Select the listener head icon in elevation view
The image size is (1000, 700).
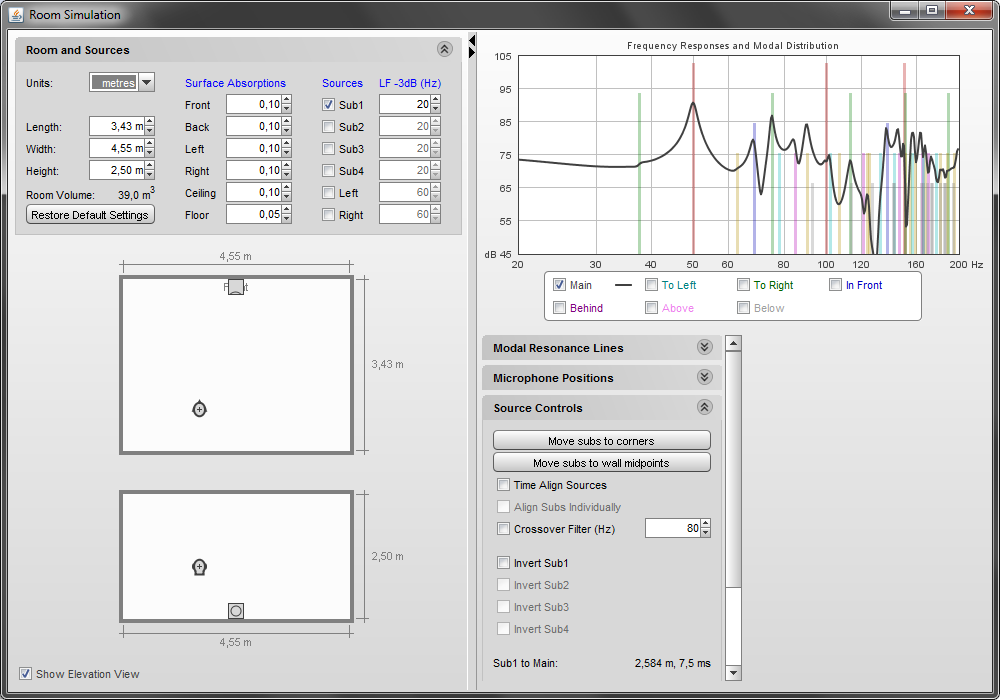click(200, 567)
